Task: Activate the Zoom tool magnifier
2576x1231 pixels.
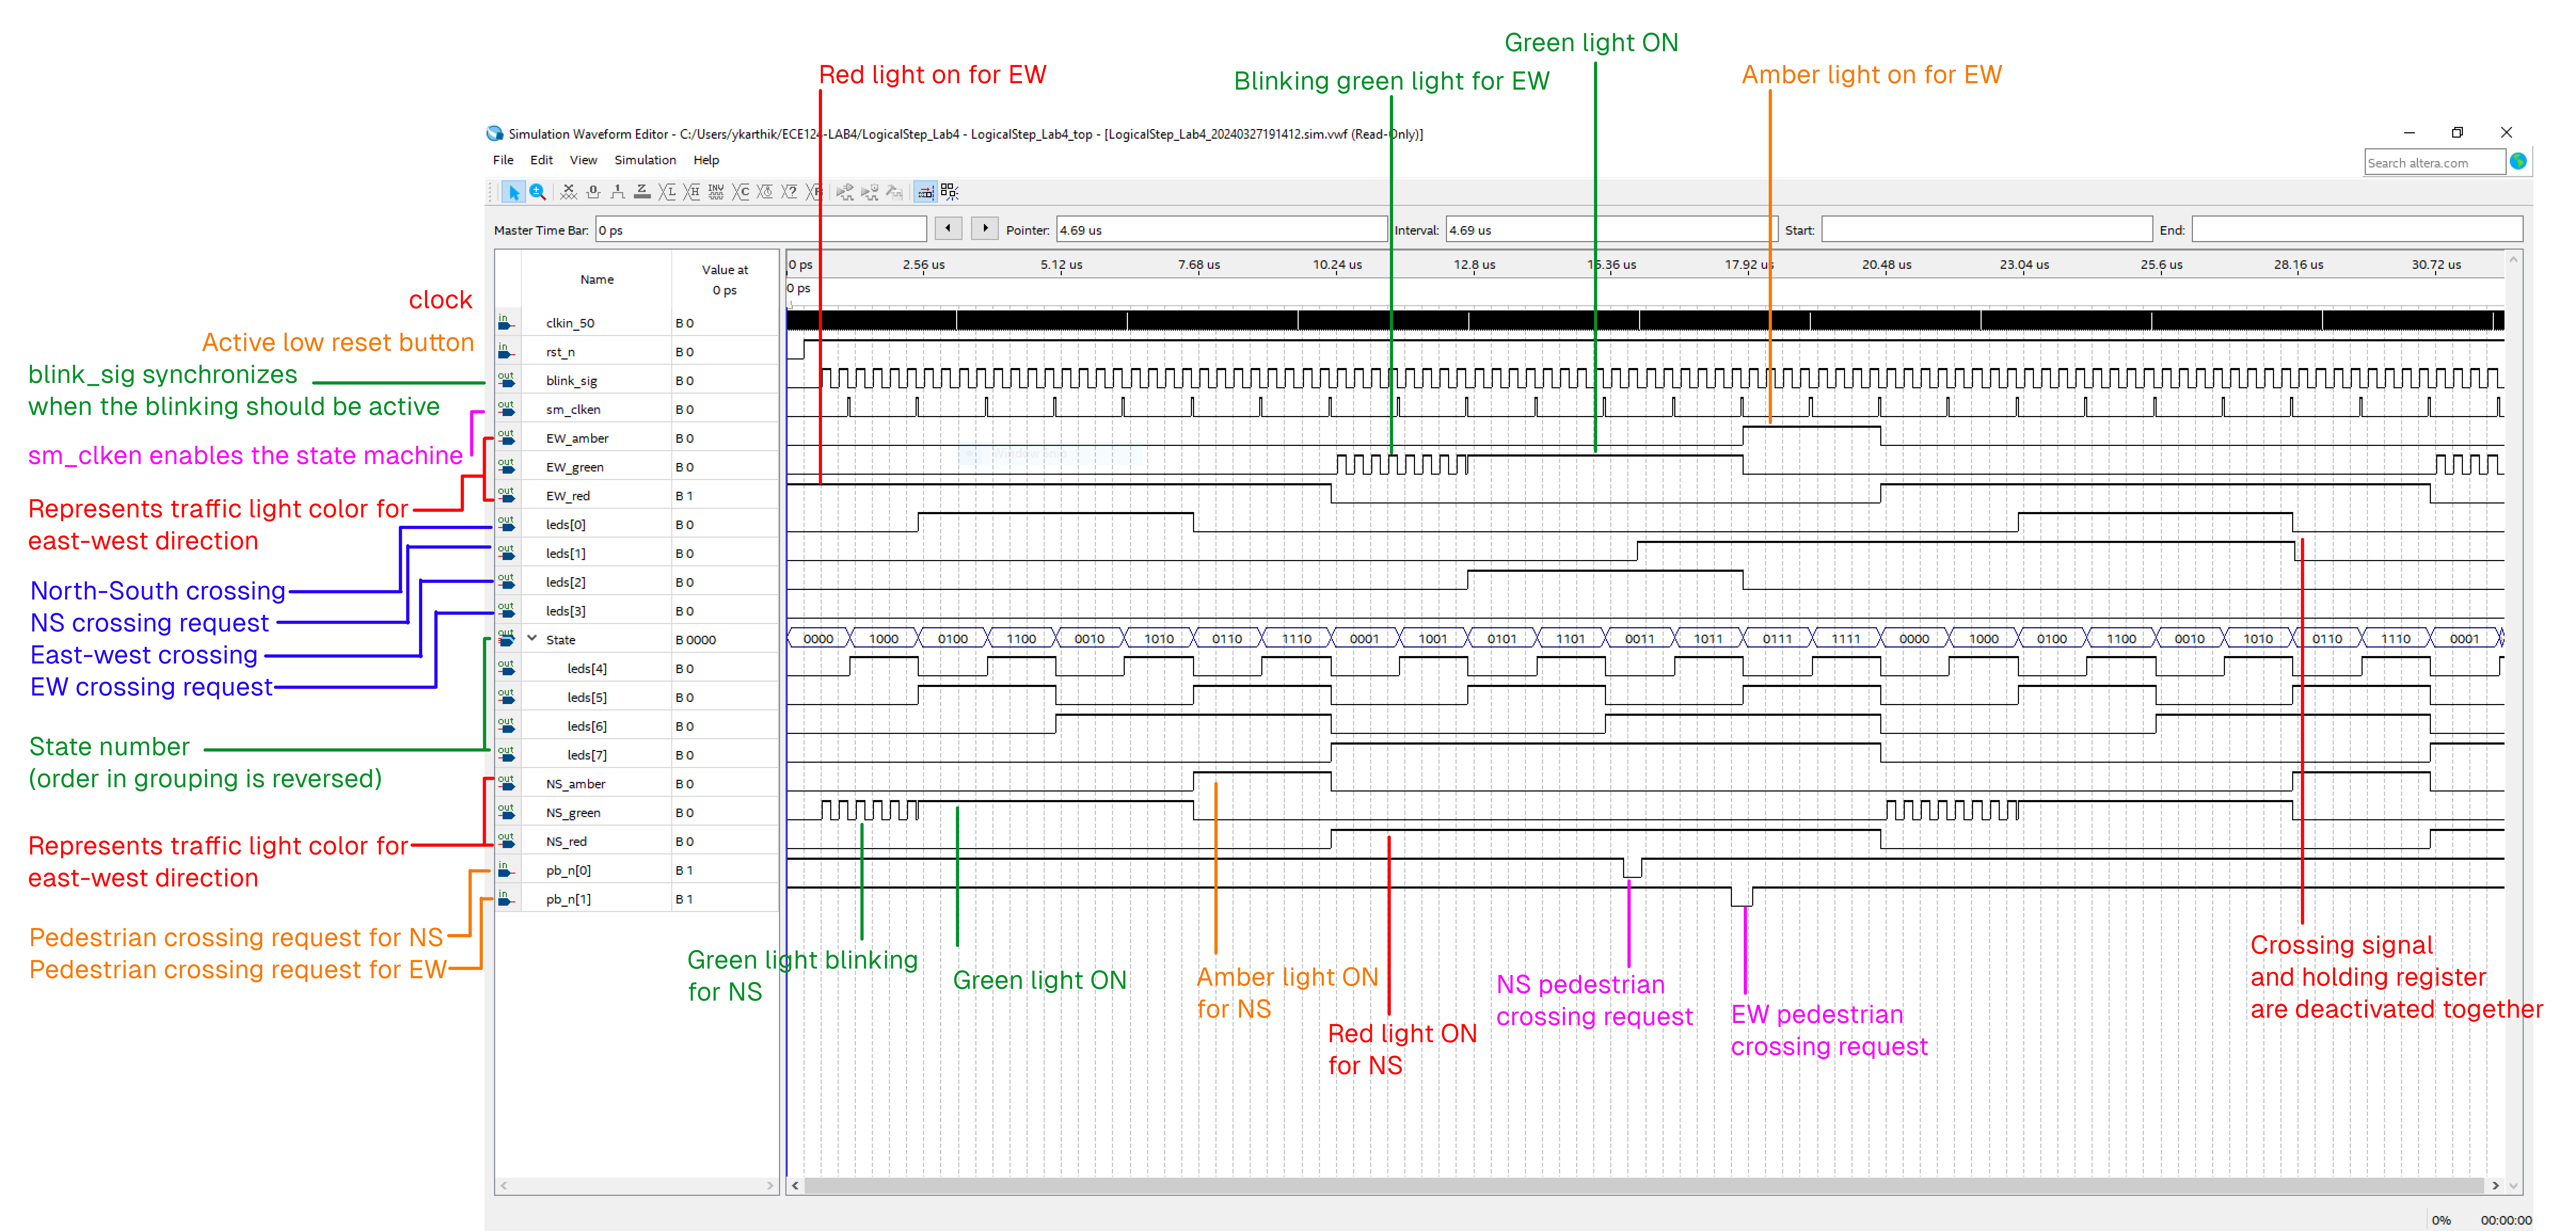Action: click(x=538, y=192)
